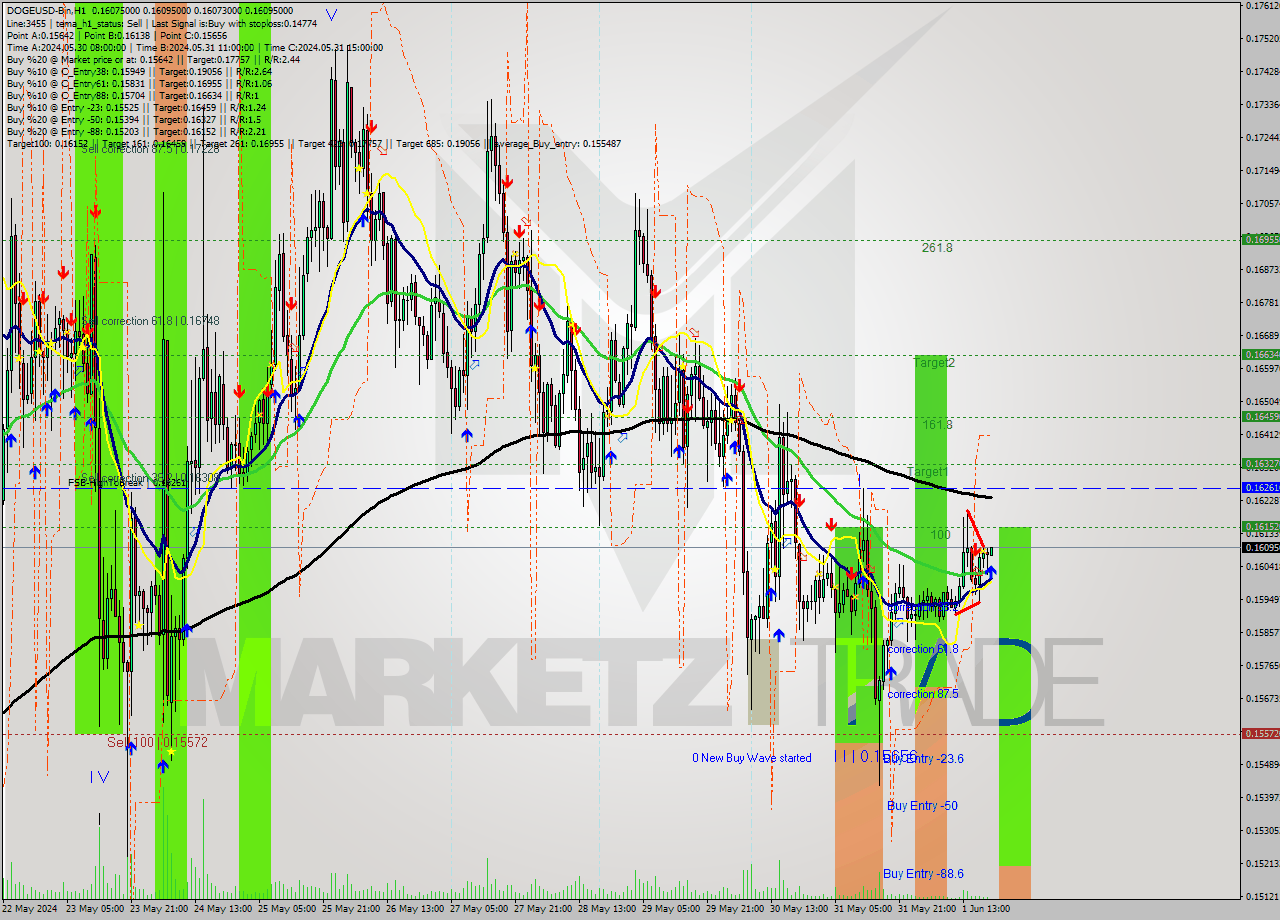Click the '25 May 21:00' time label
1280x920 pixels.
pos(351,909)
